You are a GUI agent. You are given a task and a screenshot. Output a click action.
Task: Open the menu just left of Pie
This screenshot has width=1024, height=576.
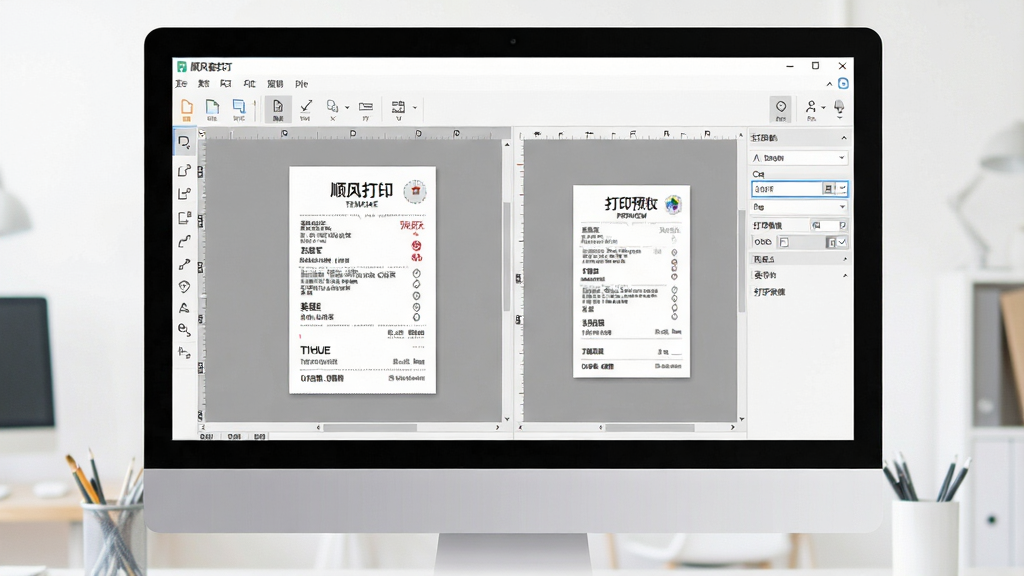pos(275,84)
